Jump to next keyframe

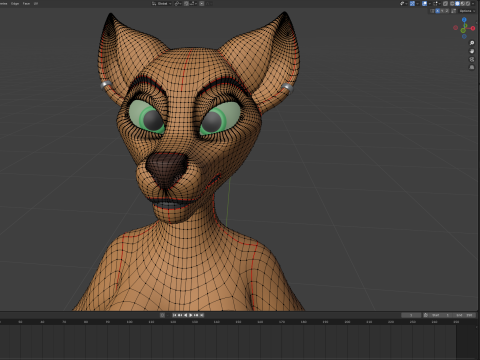pyautogui.click(x=196, y=315)
